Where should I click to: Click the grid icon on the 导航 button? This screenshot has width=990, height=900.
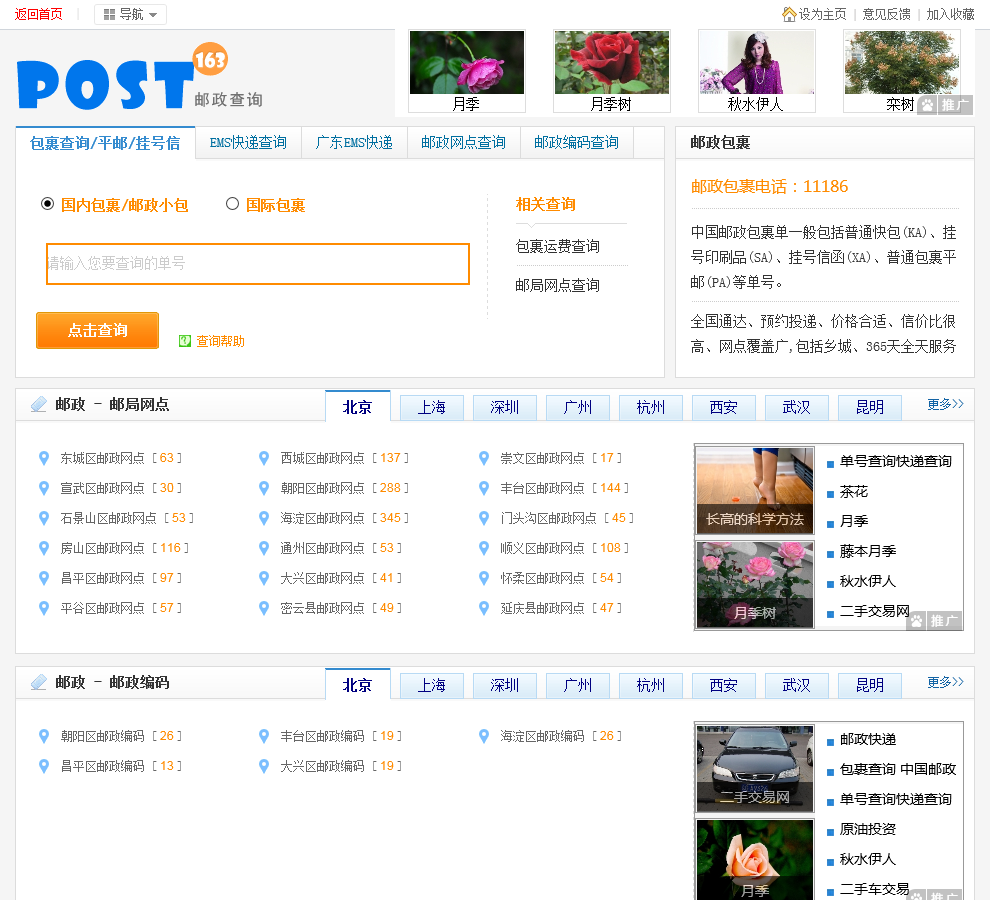(x=109, y=14)
